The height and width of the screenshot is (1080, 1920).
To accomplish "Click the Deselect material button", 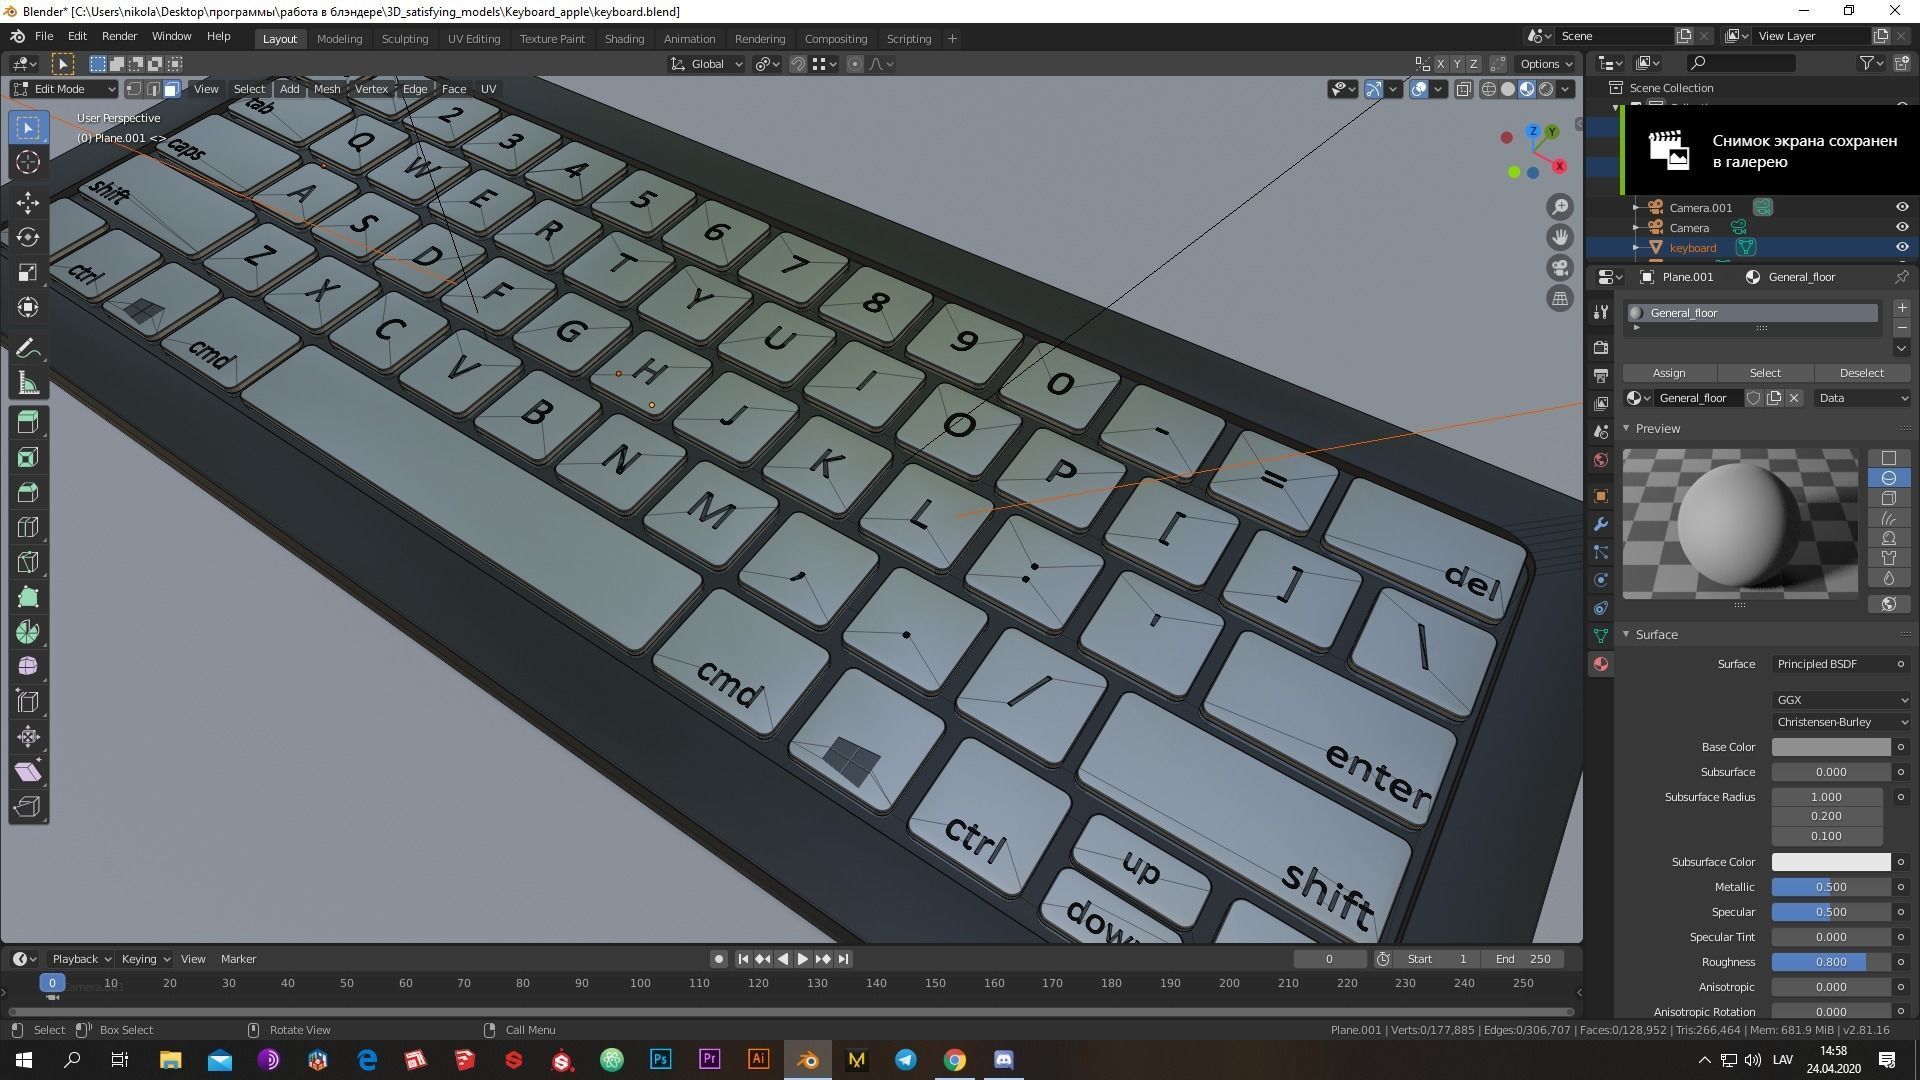I will pyautogui.click(x=1861, y=373).
